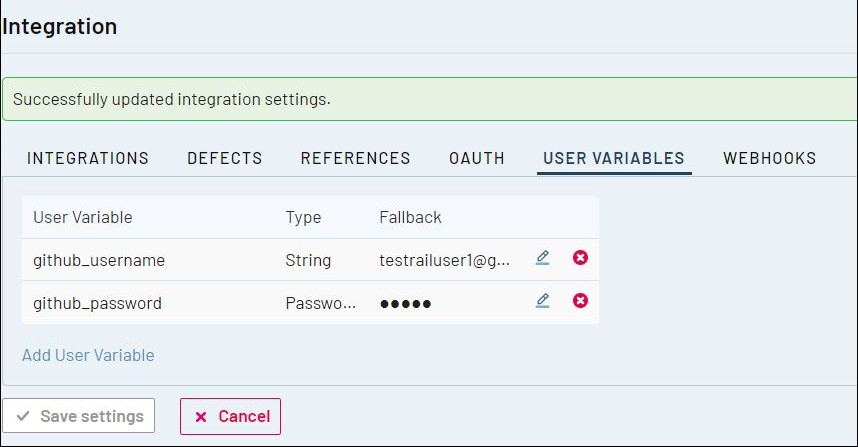The image size is (858, 447).
Task: Click the testrailuser1 fallback value
Action: point(445,260)
